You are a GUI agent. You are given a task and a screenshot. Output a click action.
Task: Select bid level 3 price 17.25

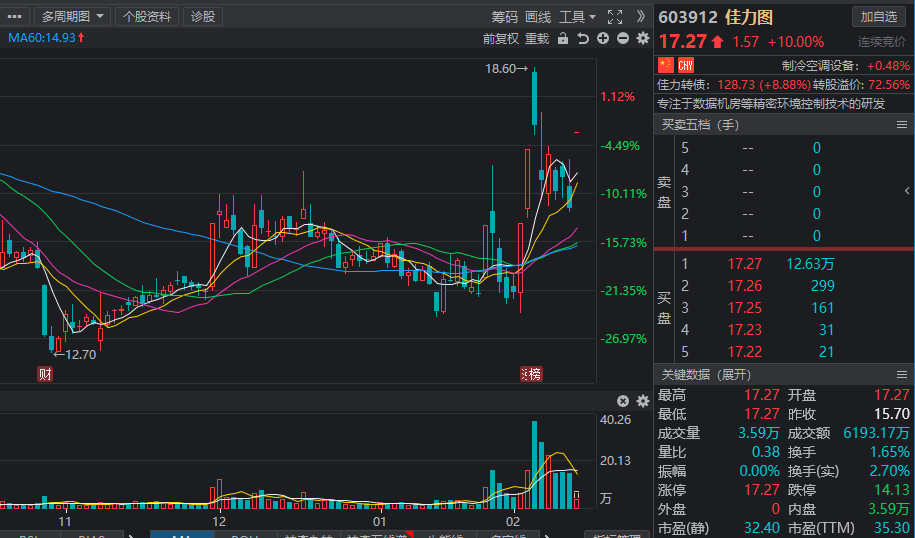[x=744, y=308]
